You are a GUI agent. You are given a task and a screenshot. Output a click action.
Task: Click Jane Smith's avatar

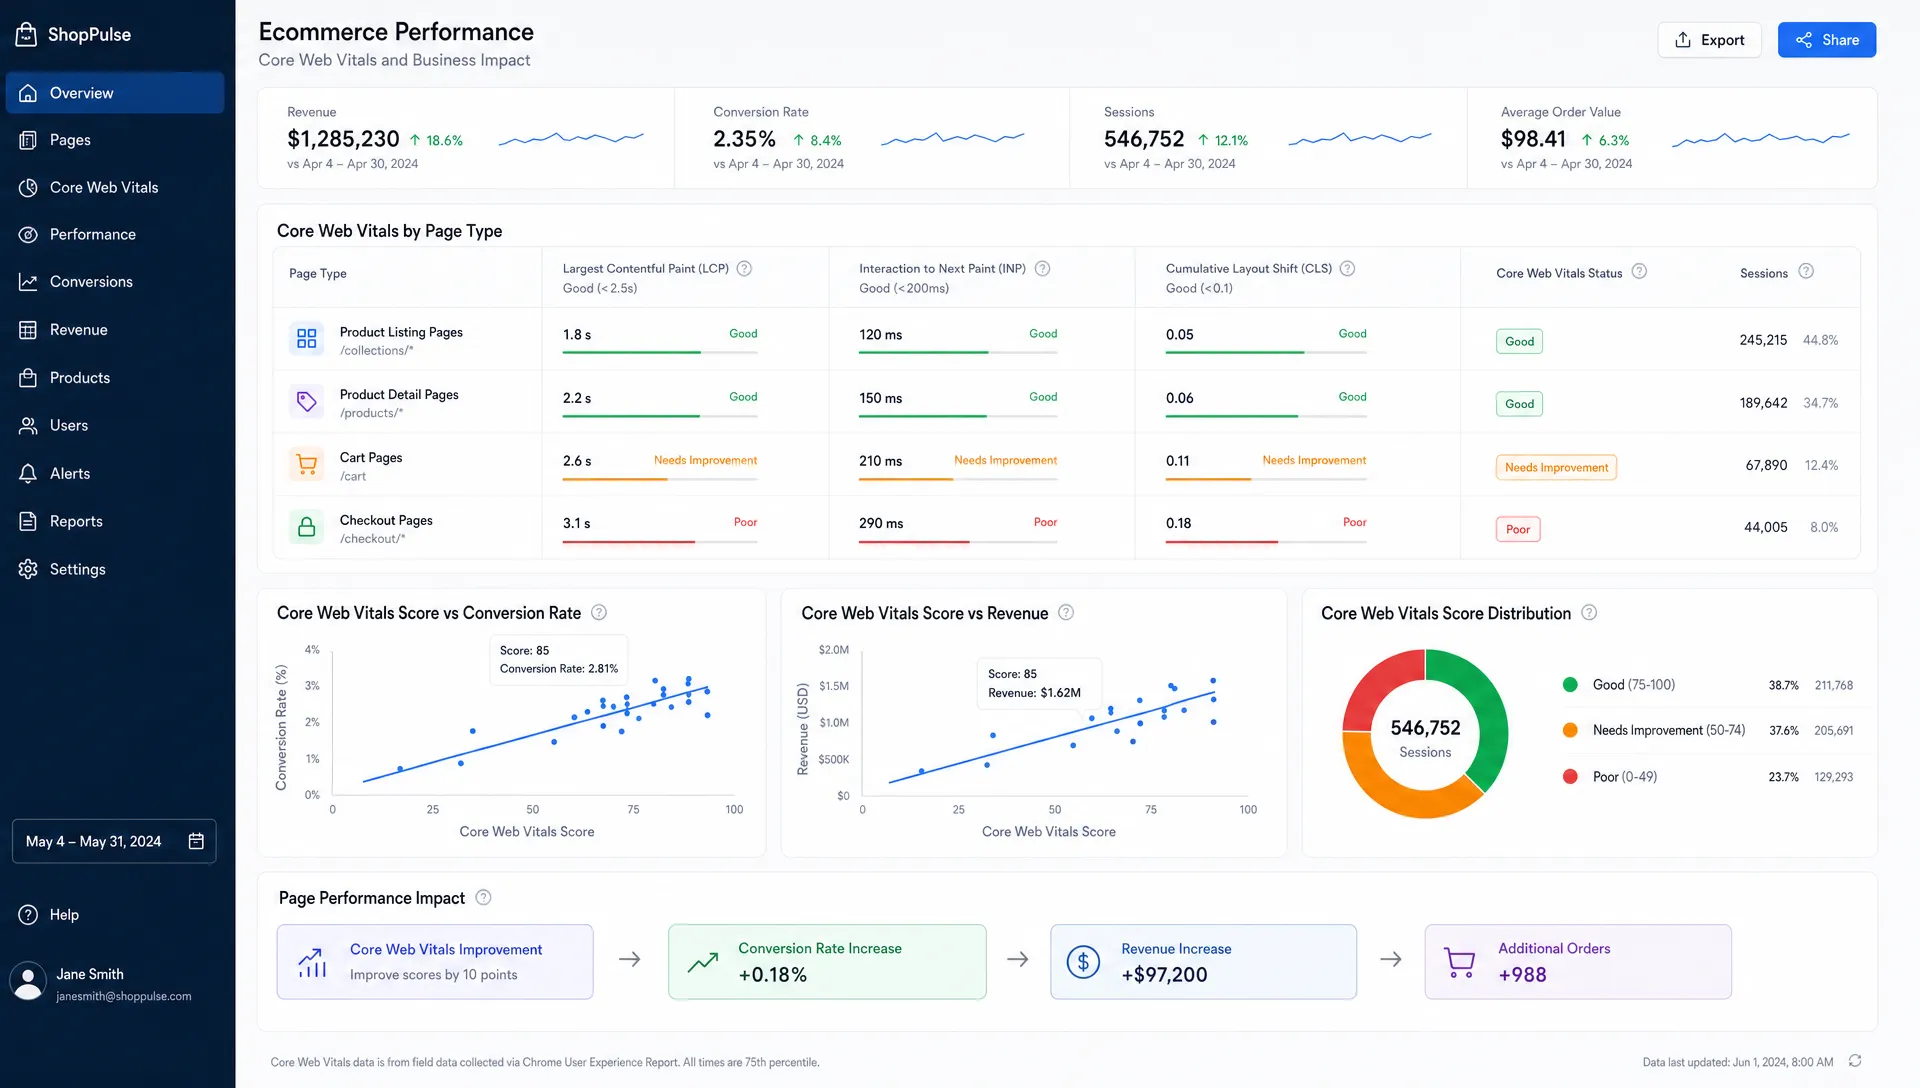pyautogui.click(x=28, y=982)
